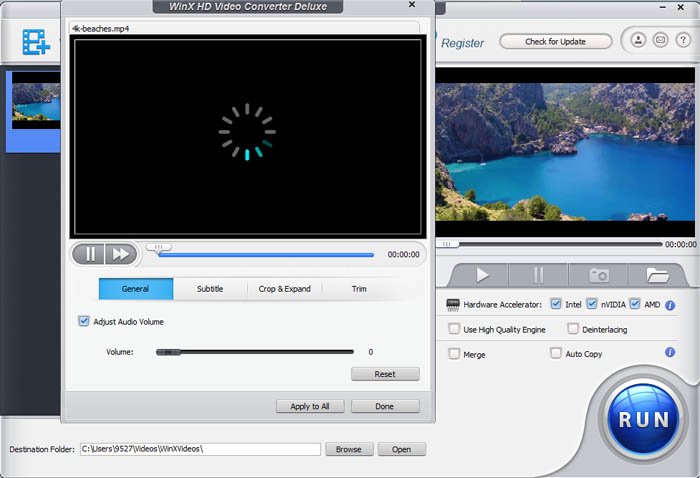The height and width of the screenshot is (478, 700).
Task: Click the Apply to All button
Action: pyautogui.click(x=310, y=406)
